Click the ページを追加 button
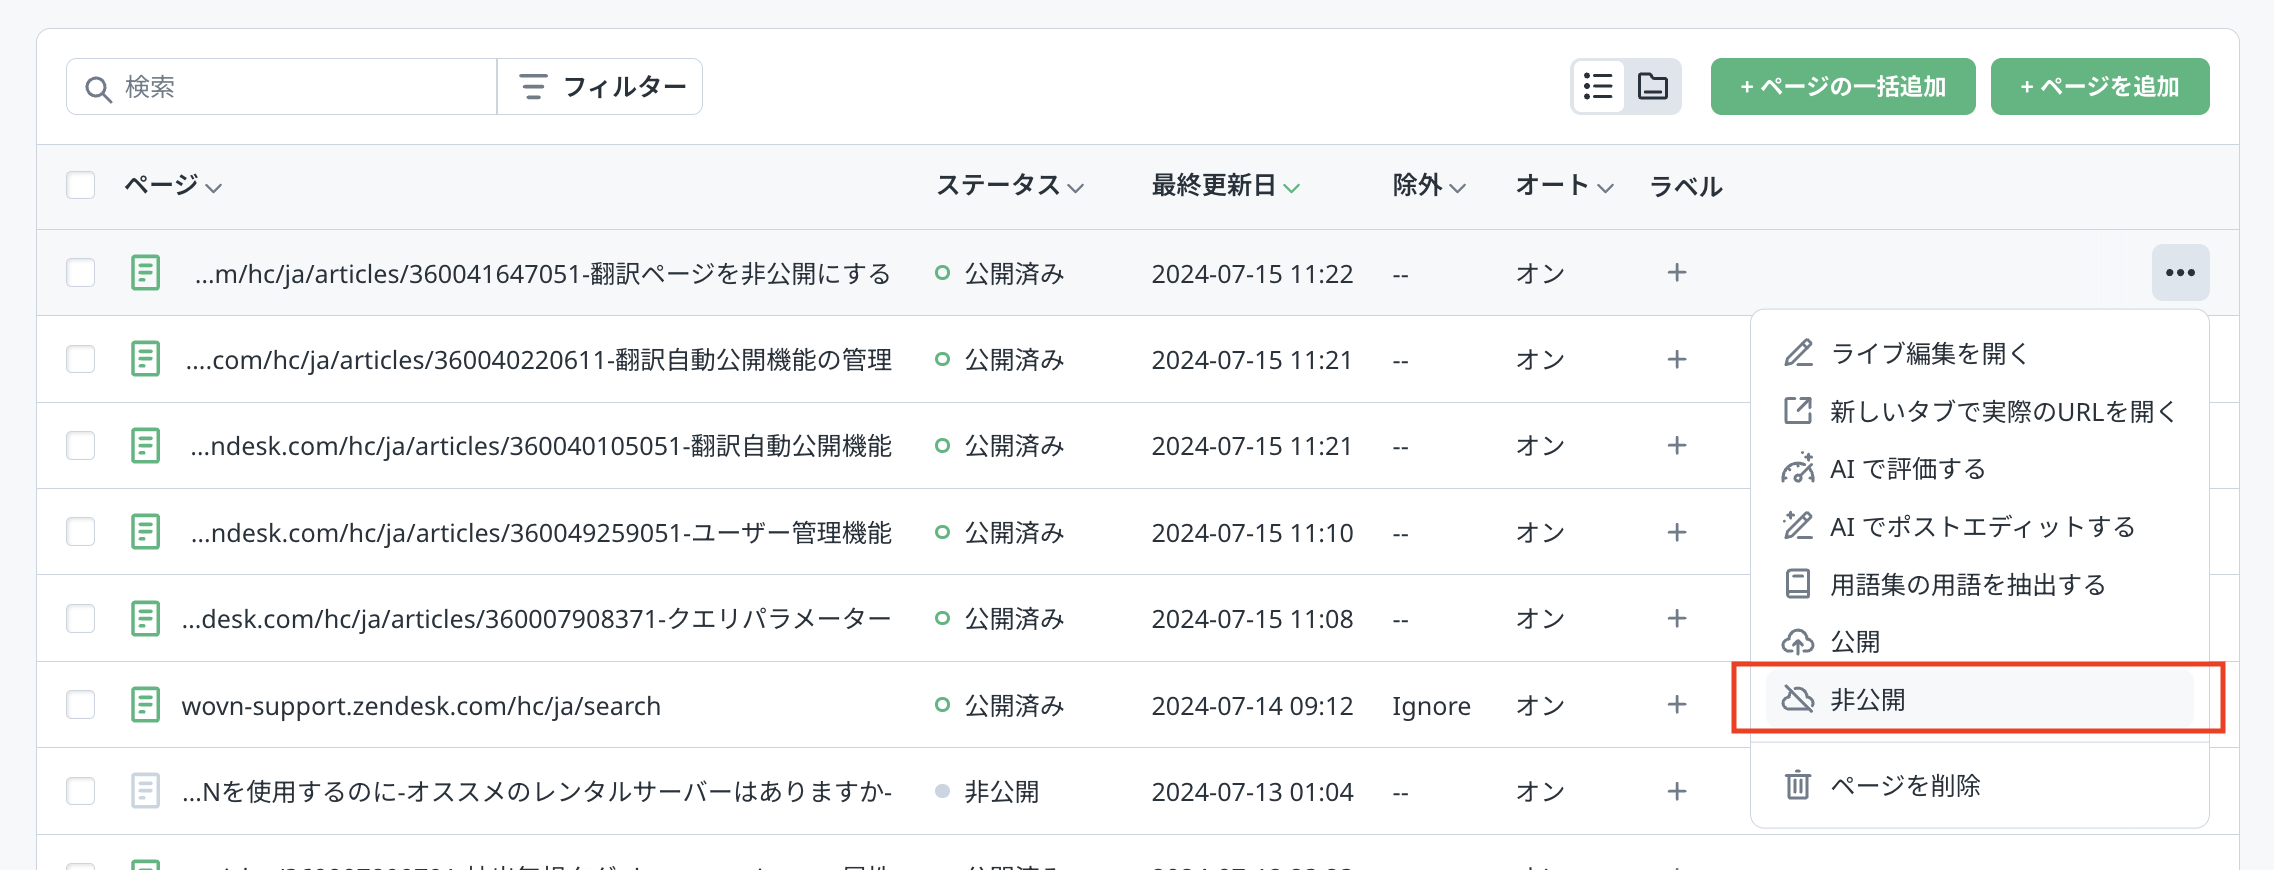This screenshot has width=2274, height=870. click(x=2099, y=87)
